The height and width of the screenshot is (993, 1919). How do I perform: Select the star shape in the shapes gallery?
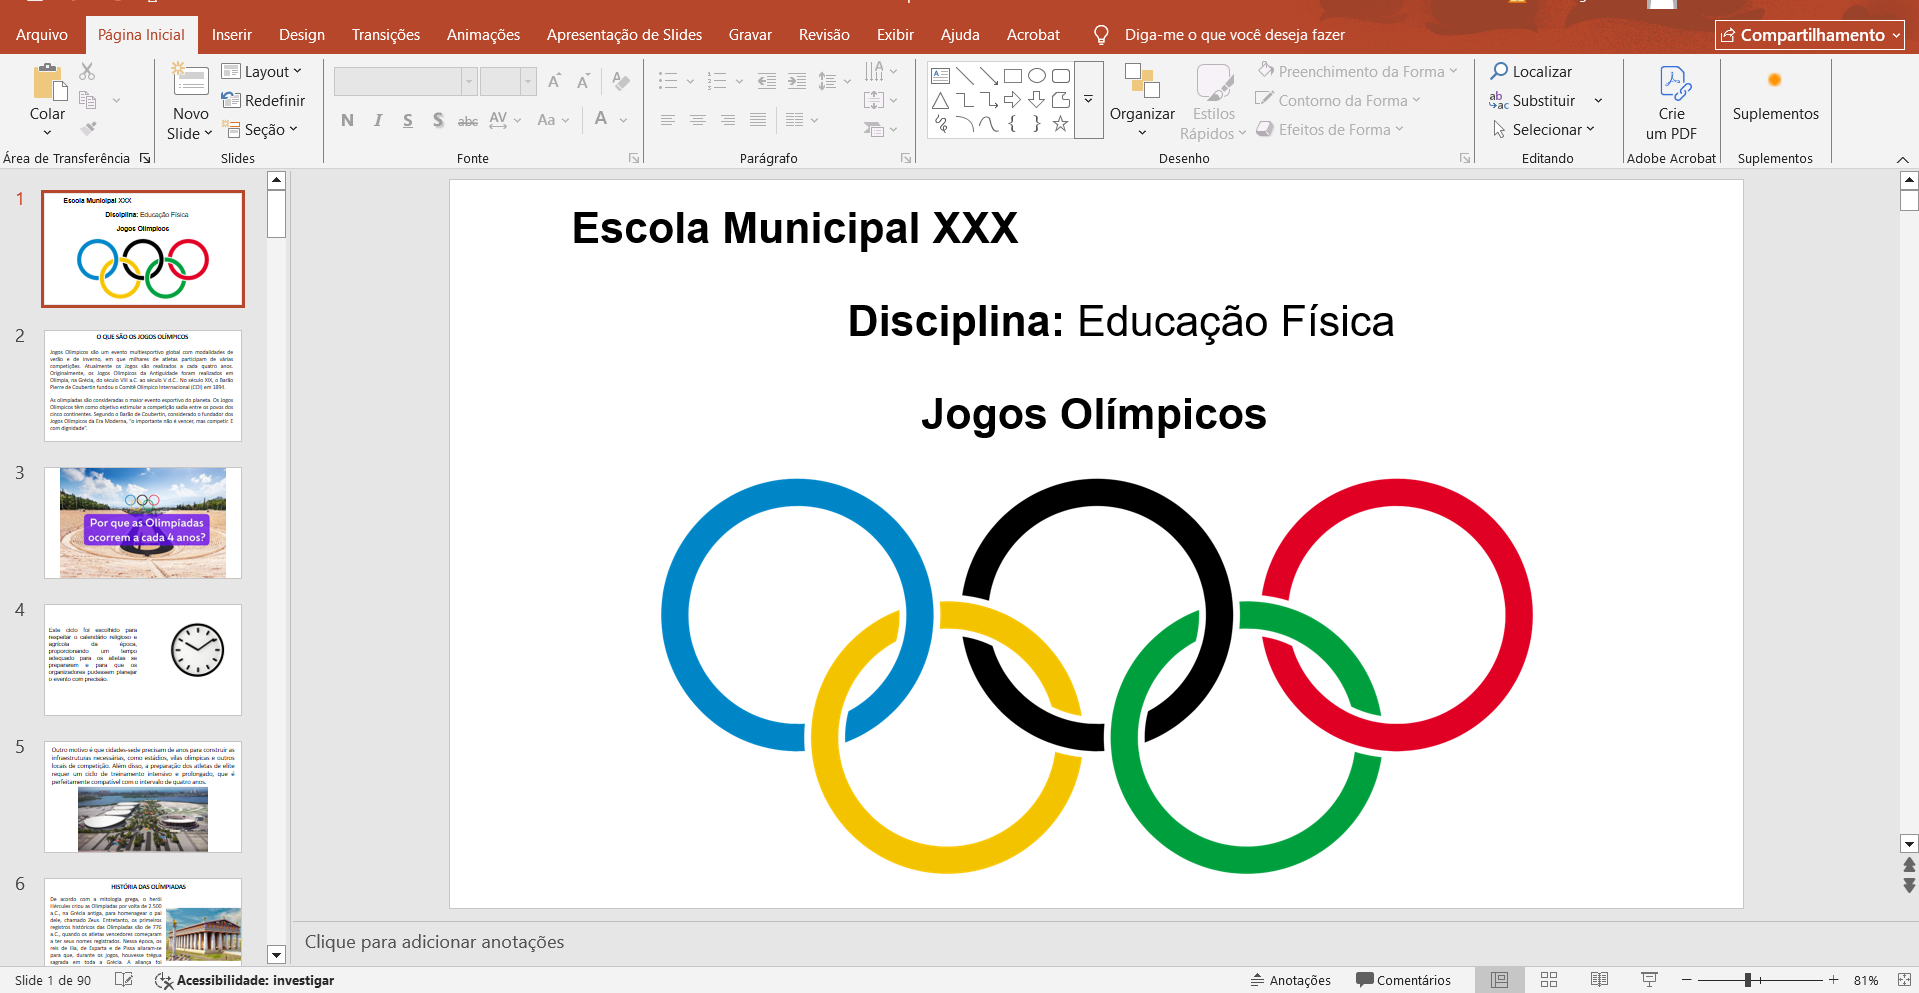click(x=1061, y=124)
